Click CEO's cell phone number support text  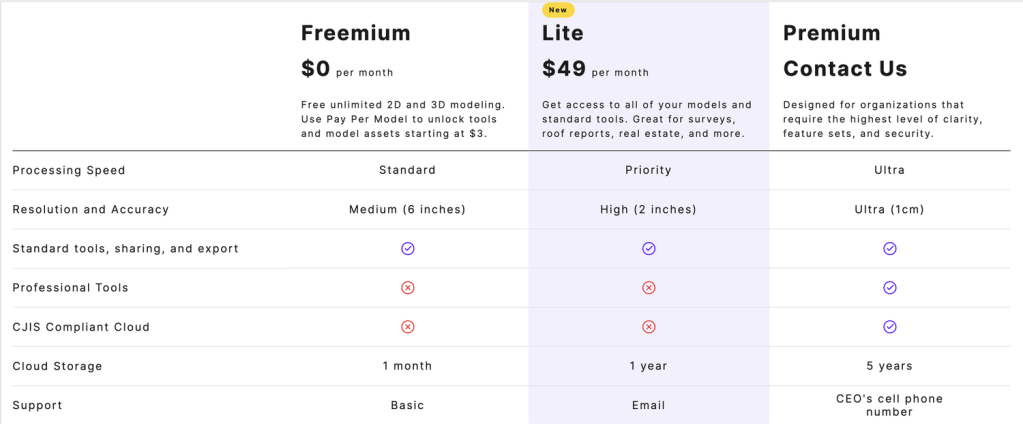[x=889, y=405]
